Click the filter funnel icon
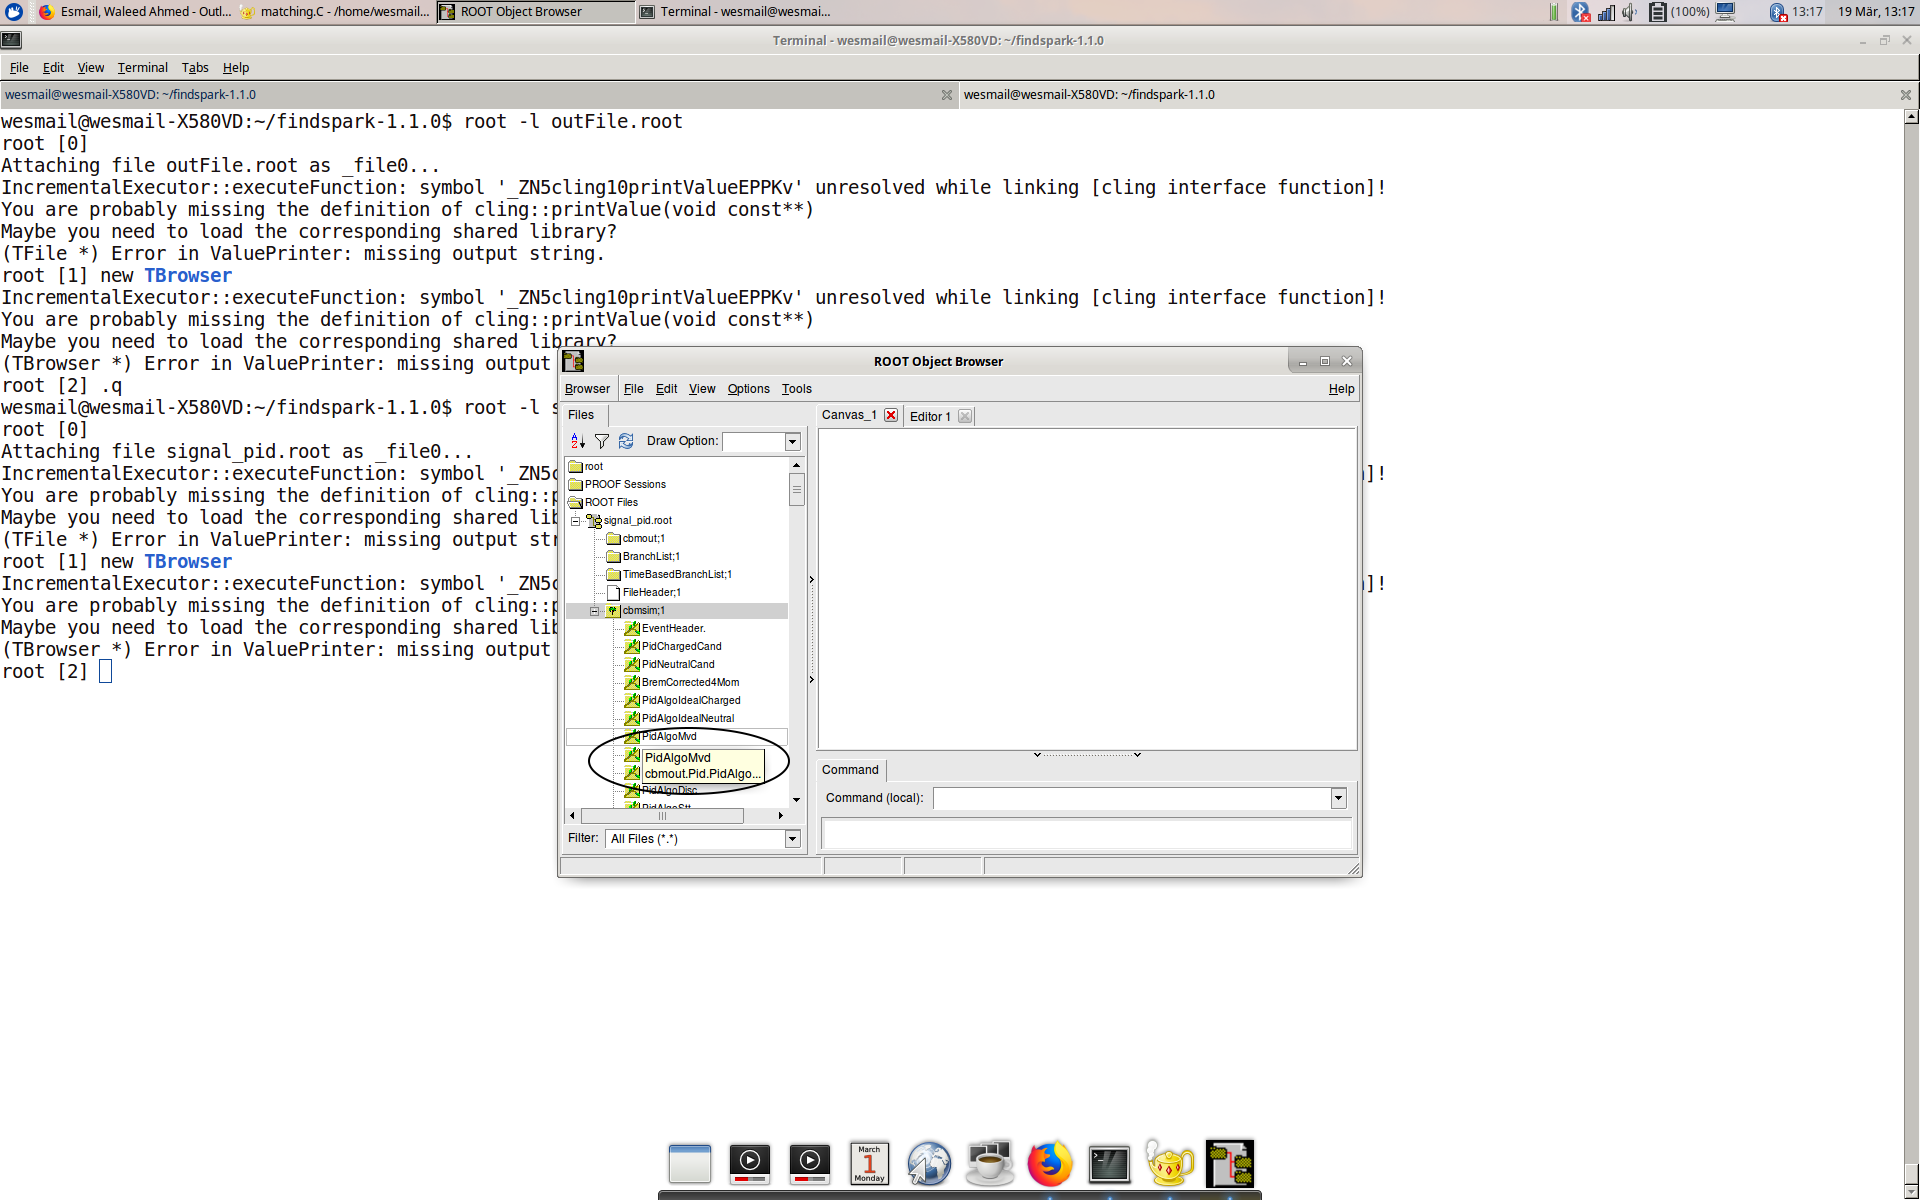This screenshot has height=1200, width=1920. coord(602,441)
